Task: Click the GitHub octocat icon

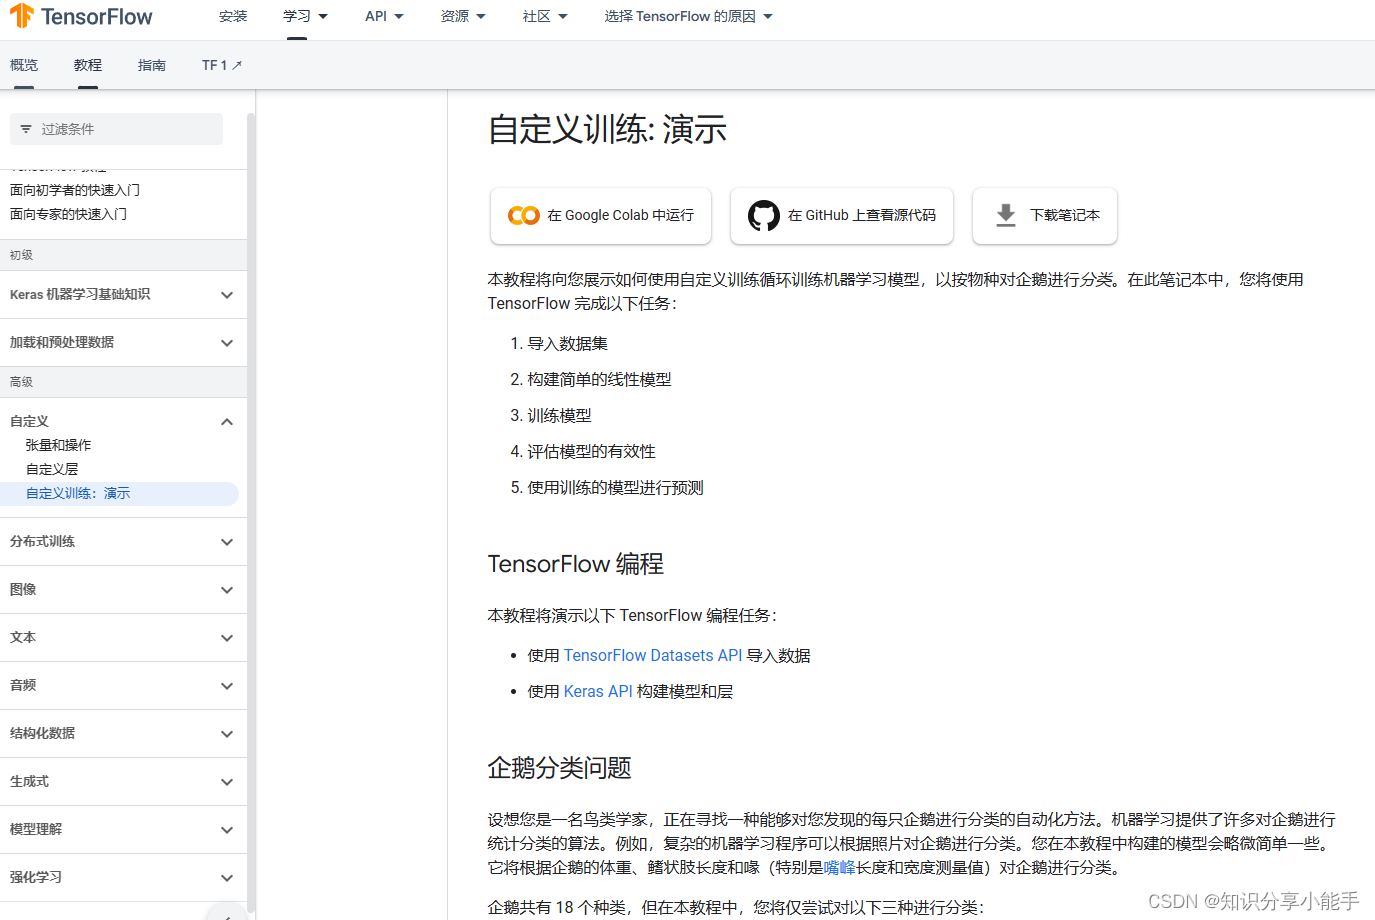Action: click(764, 215)
